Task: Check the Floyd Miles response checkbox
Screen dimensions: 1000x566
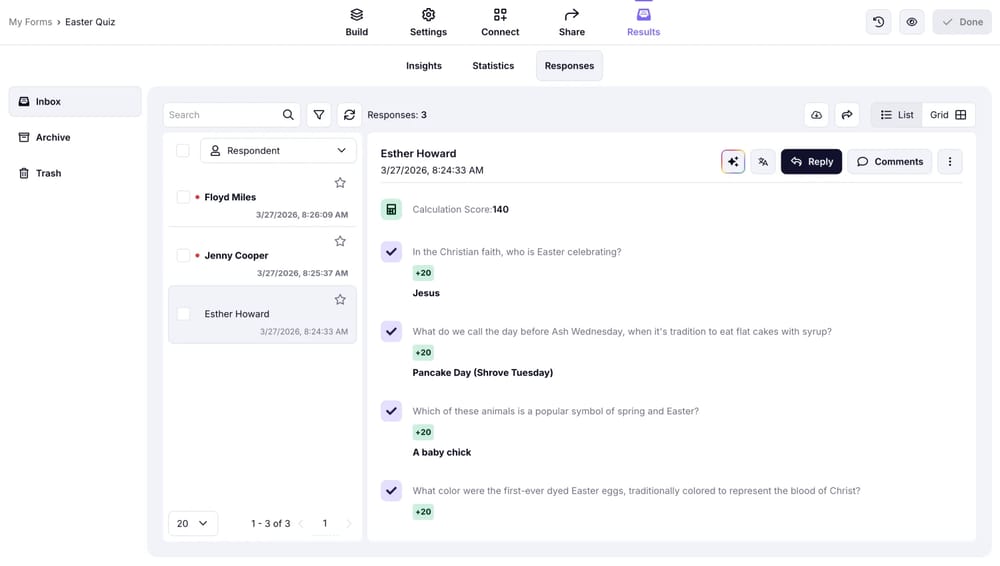Action: point(183,197)
